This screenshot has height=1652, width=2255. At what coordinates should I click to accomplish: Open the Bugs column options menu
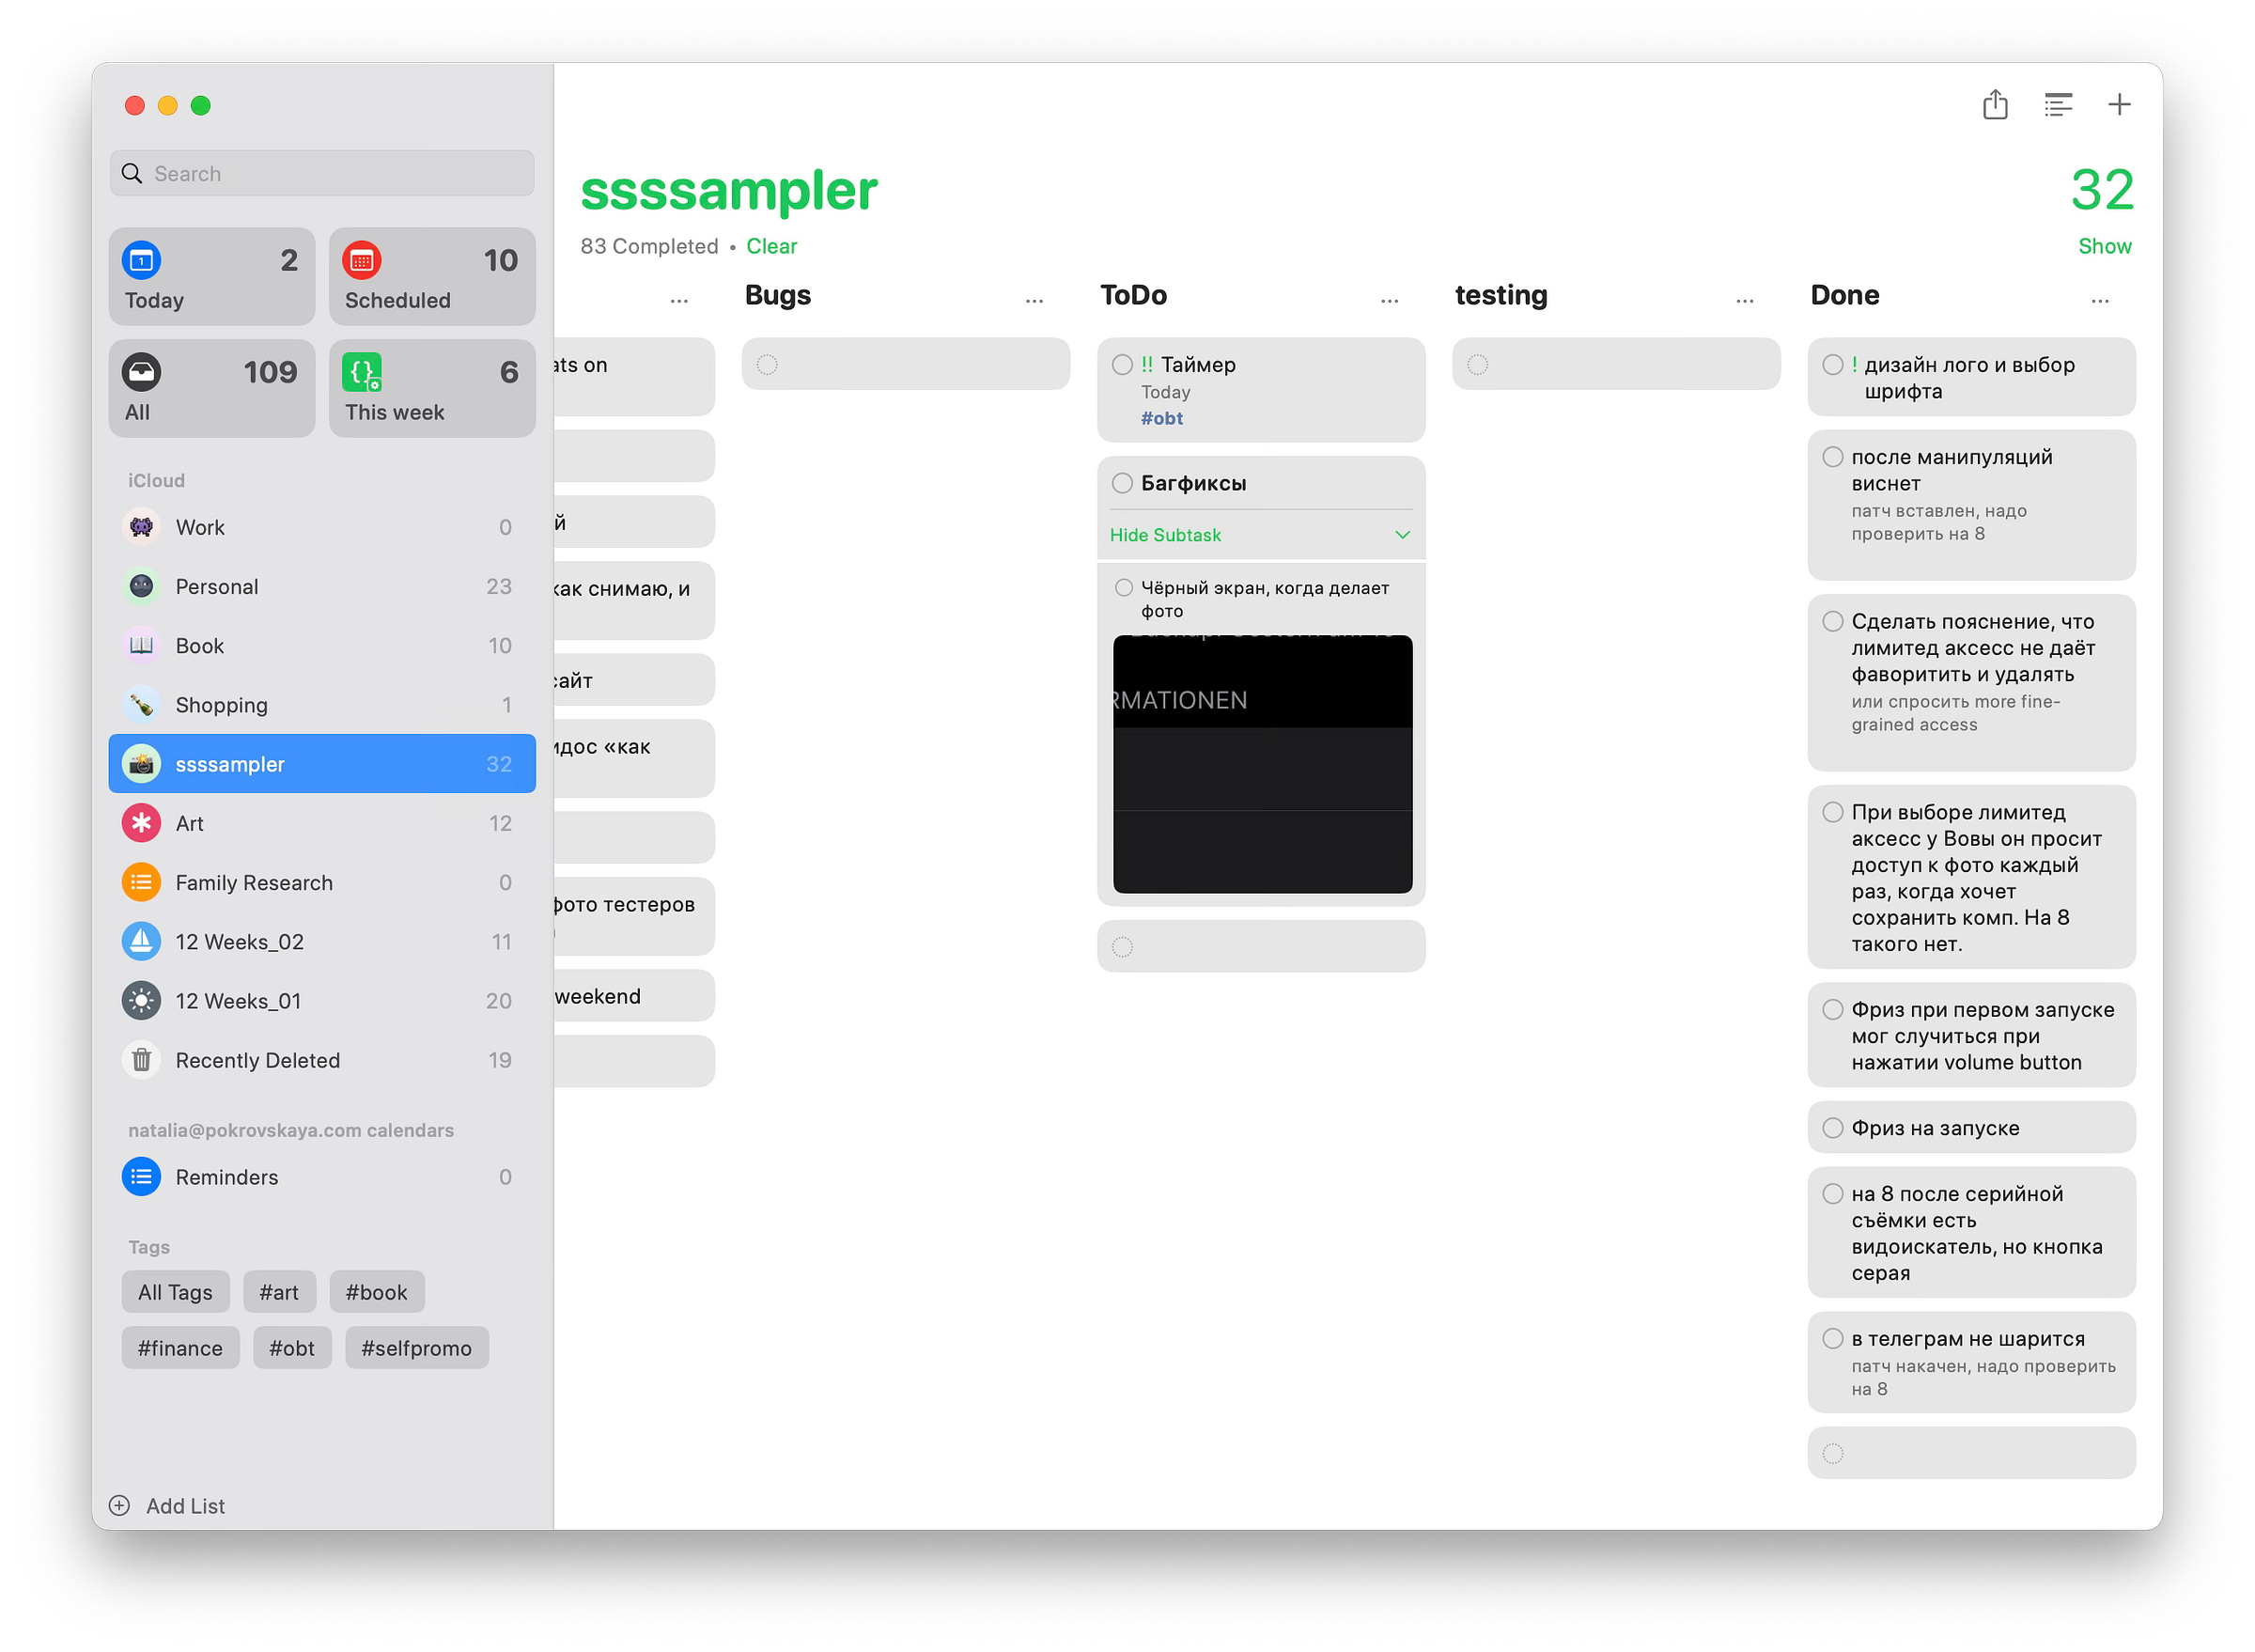[x=1034, y=300]
